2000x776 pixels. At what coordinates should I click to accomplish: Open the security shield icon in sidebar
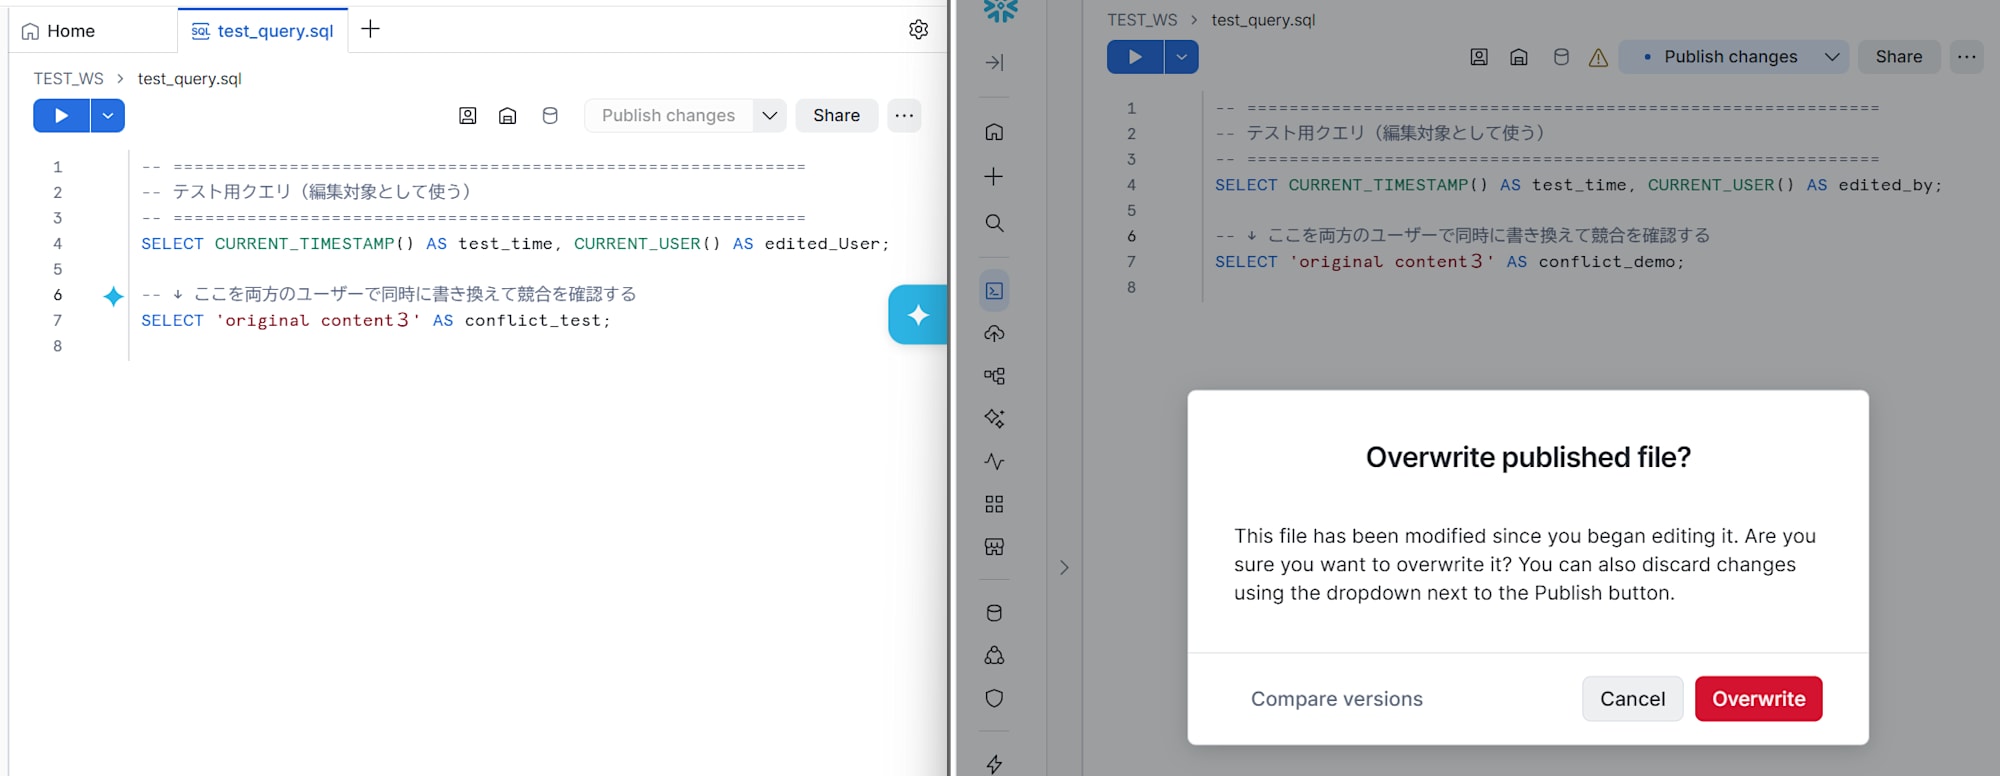[x=994, y=698]
